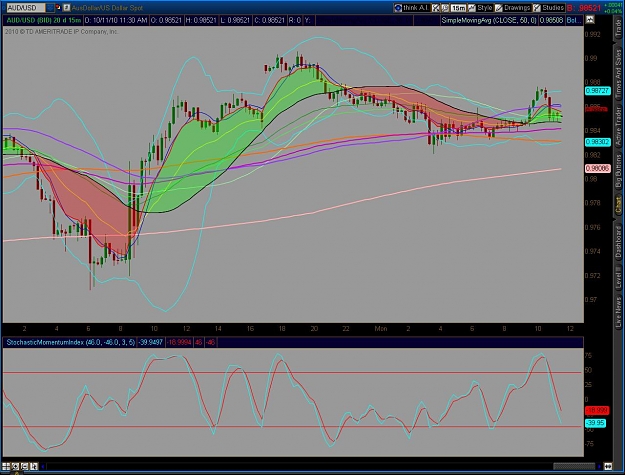The width and height of the screenshot is (625, 475).
Task: Open the Chat side tab
Action: (x=618, y=205)
